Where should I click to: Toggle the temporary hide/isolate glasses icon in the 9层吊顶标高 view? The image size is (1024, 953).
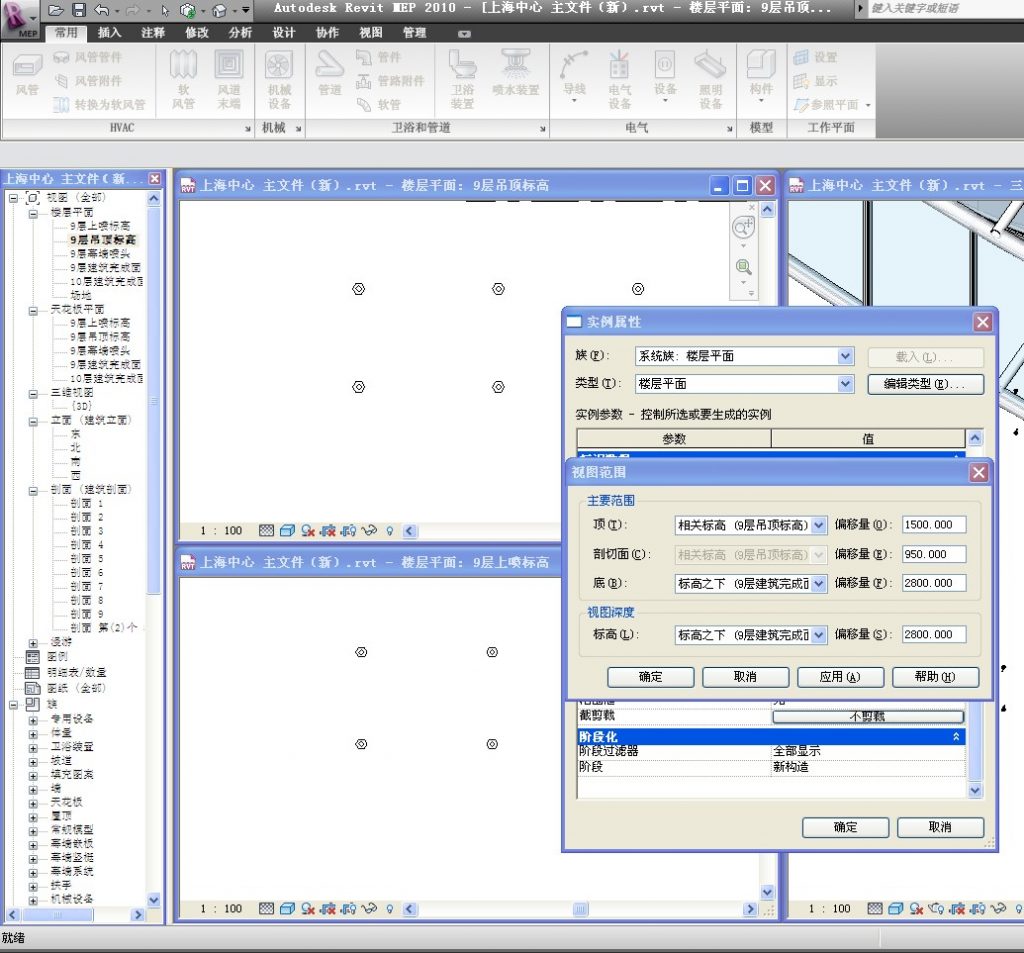click(x=369, y=530)
